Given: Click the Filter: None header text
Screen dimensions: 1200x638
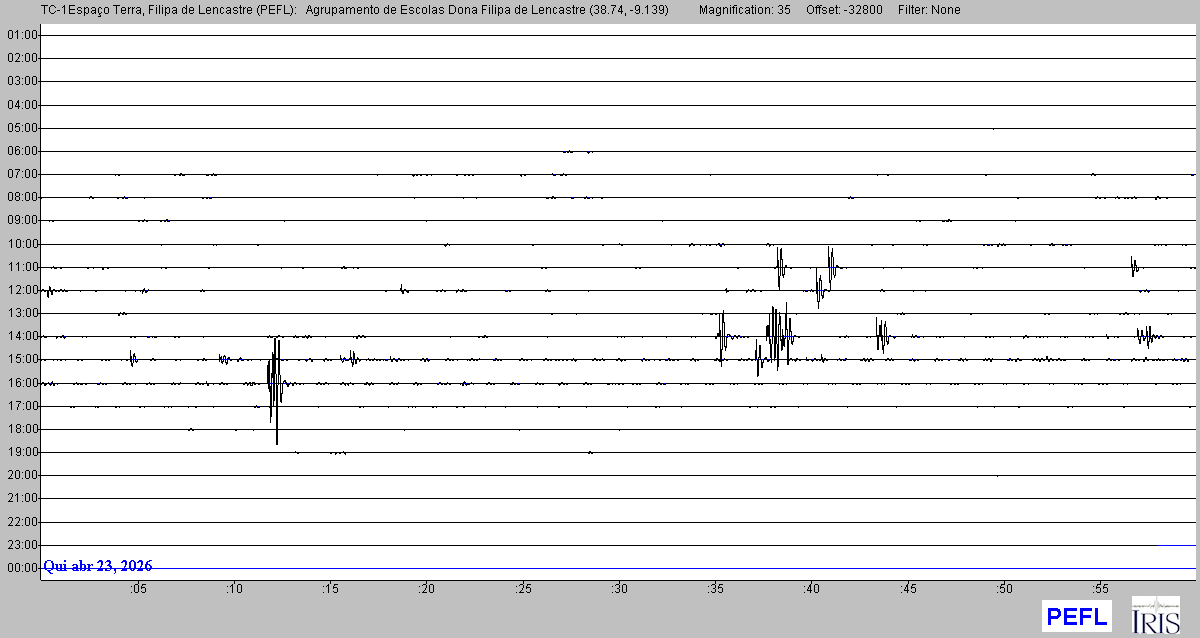Looking at the screenshot, I should pyautogui.click(x=931, y=10).
